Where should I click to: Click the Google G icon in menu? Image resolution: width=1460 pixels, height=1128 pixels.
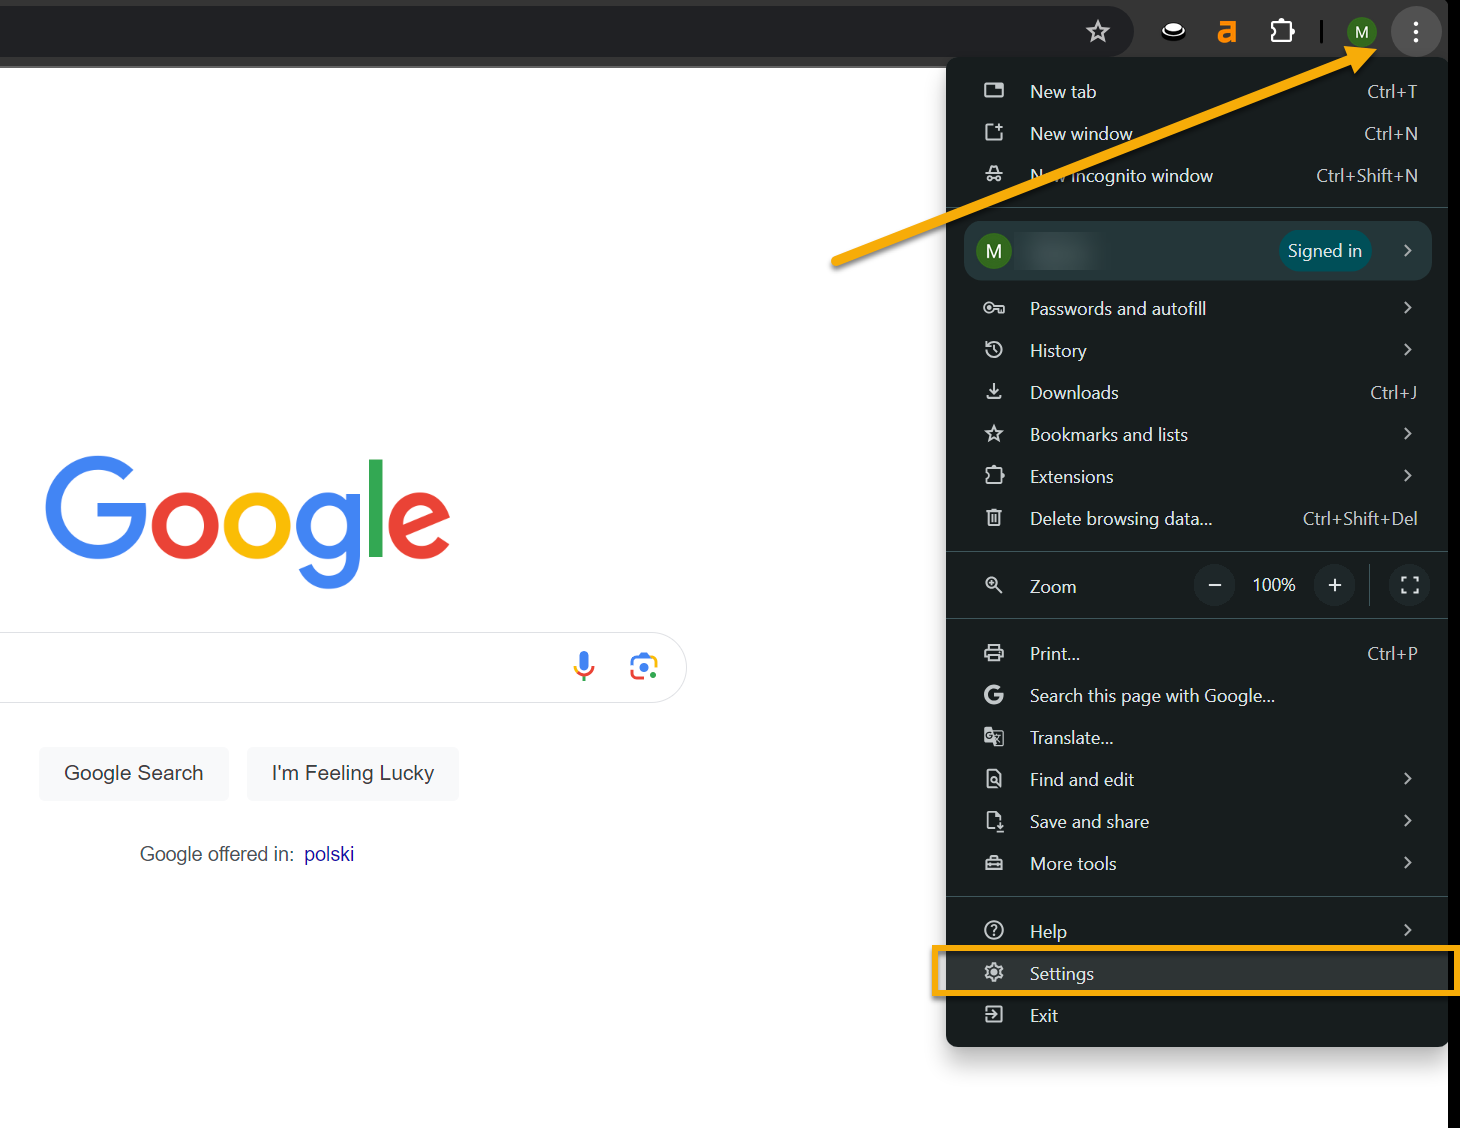tap(994, 694)
